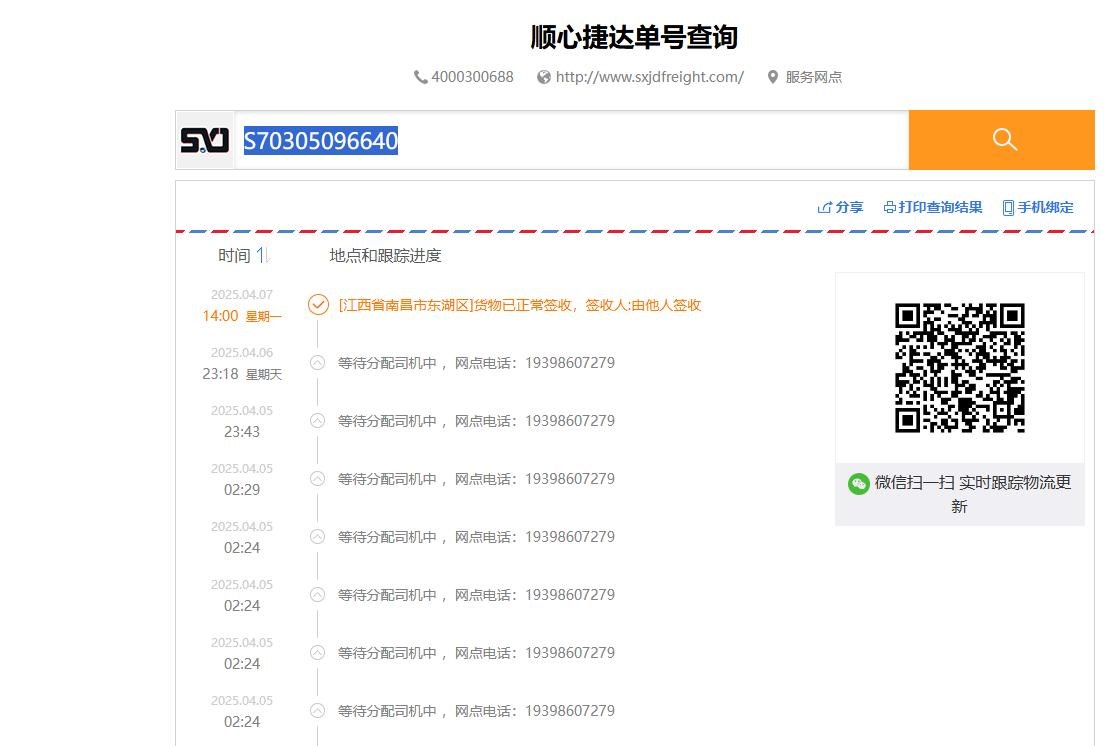Click the 23:43 timestamp
Image resolution: width=1109 pixels, height=746 pixels.
pos(242,432)
